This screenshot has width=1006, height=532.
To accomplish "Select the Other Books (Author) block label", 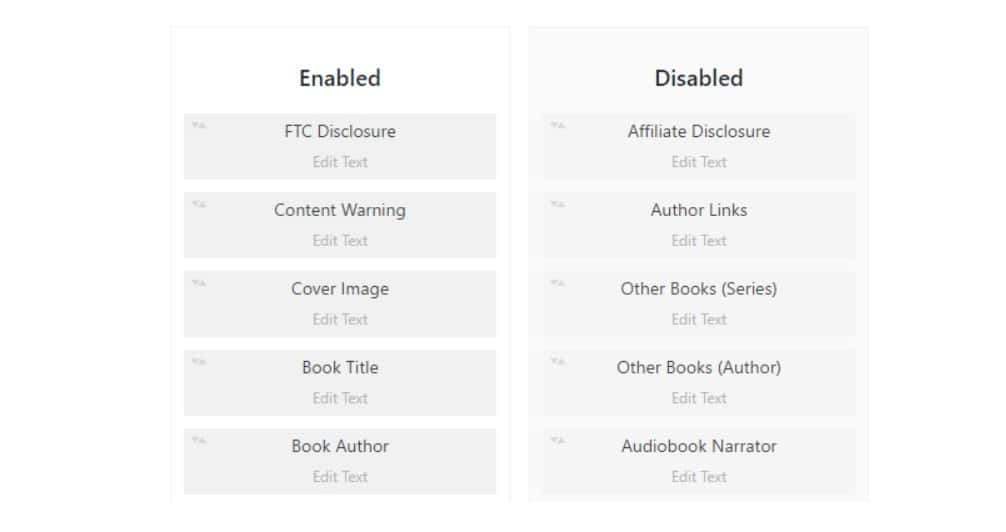I will [699, 367].
